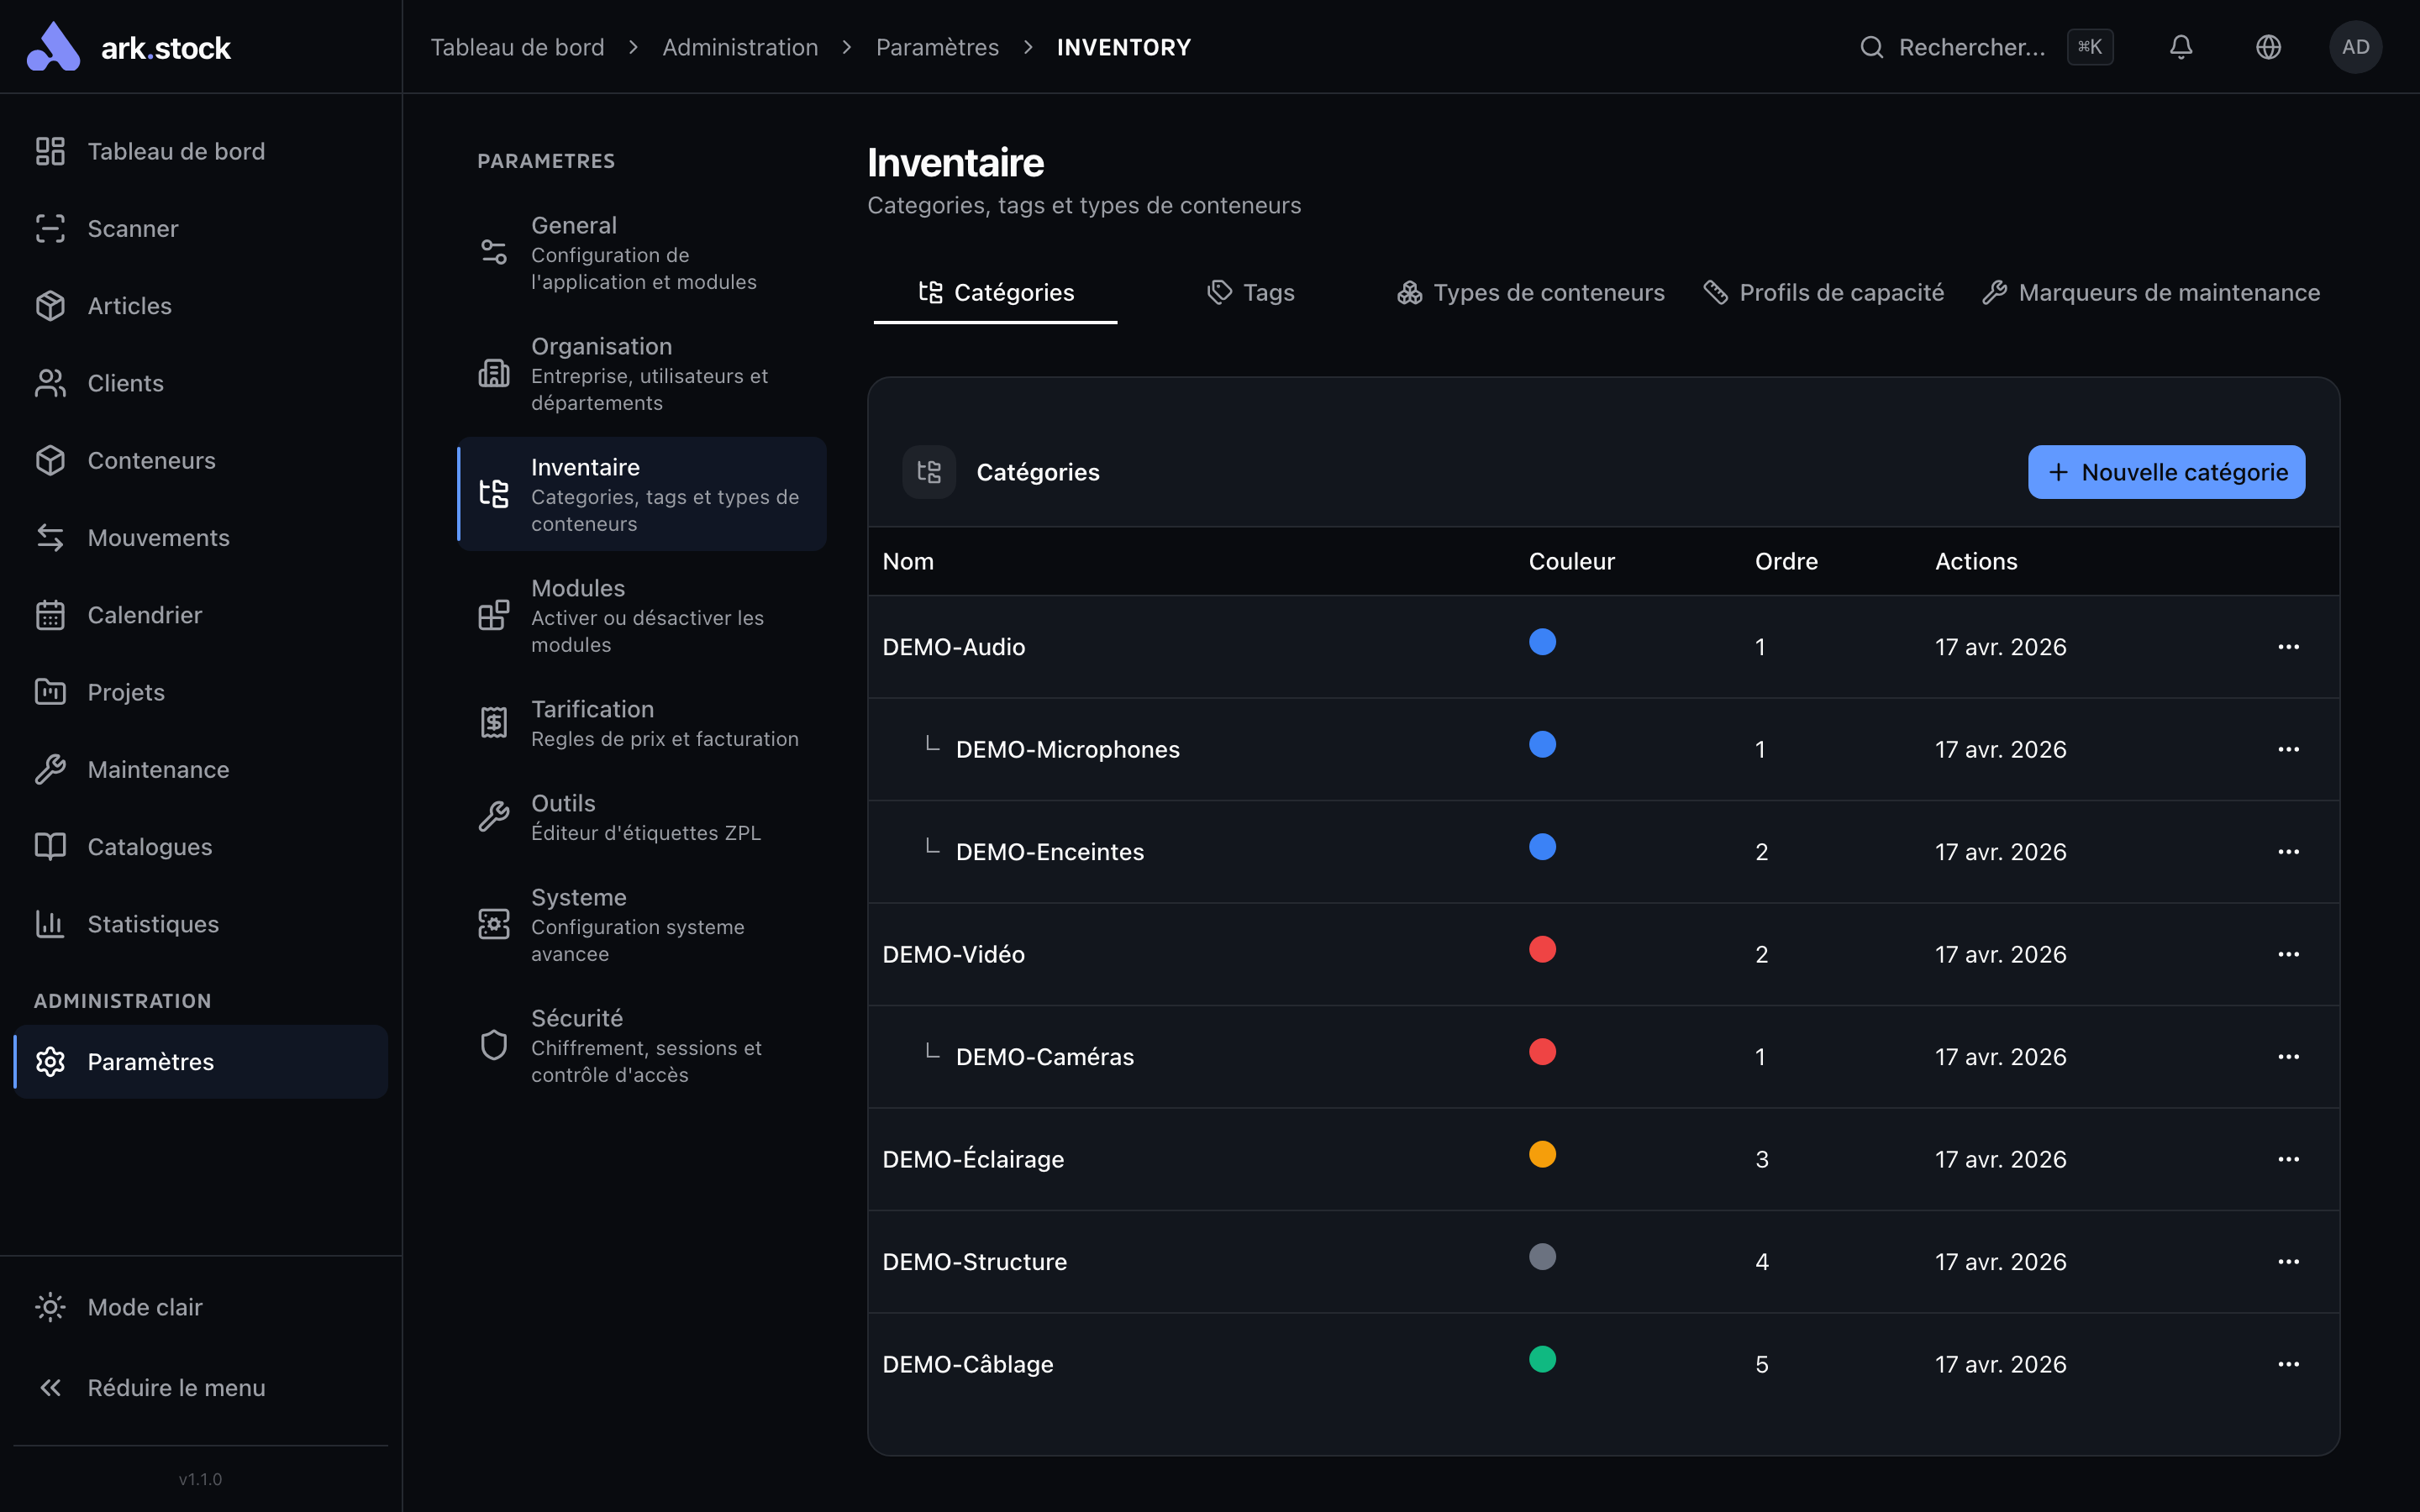Switch to Profils de capacité tab
2420x1512 pixels.
[1823, 292]
